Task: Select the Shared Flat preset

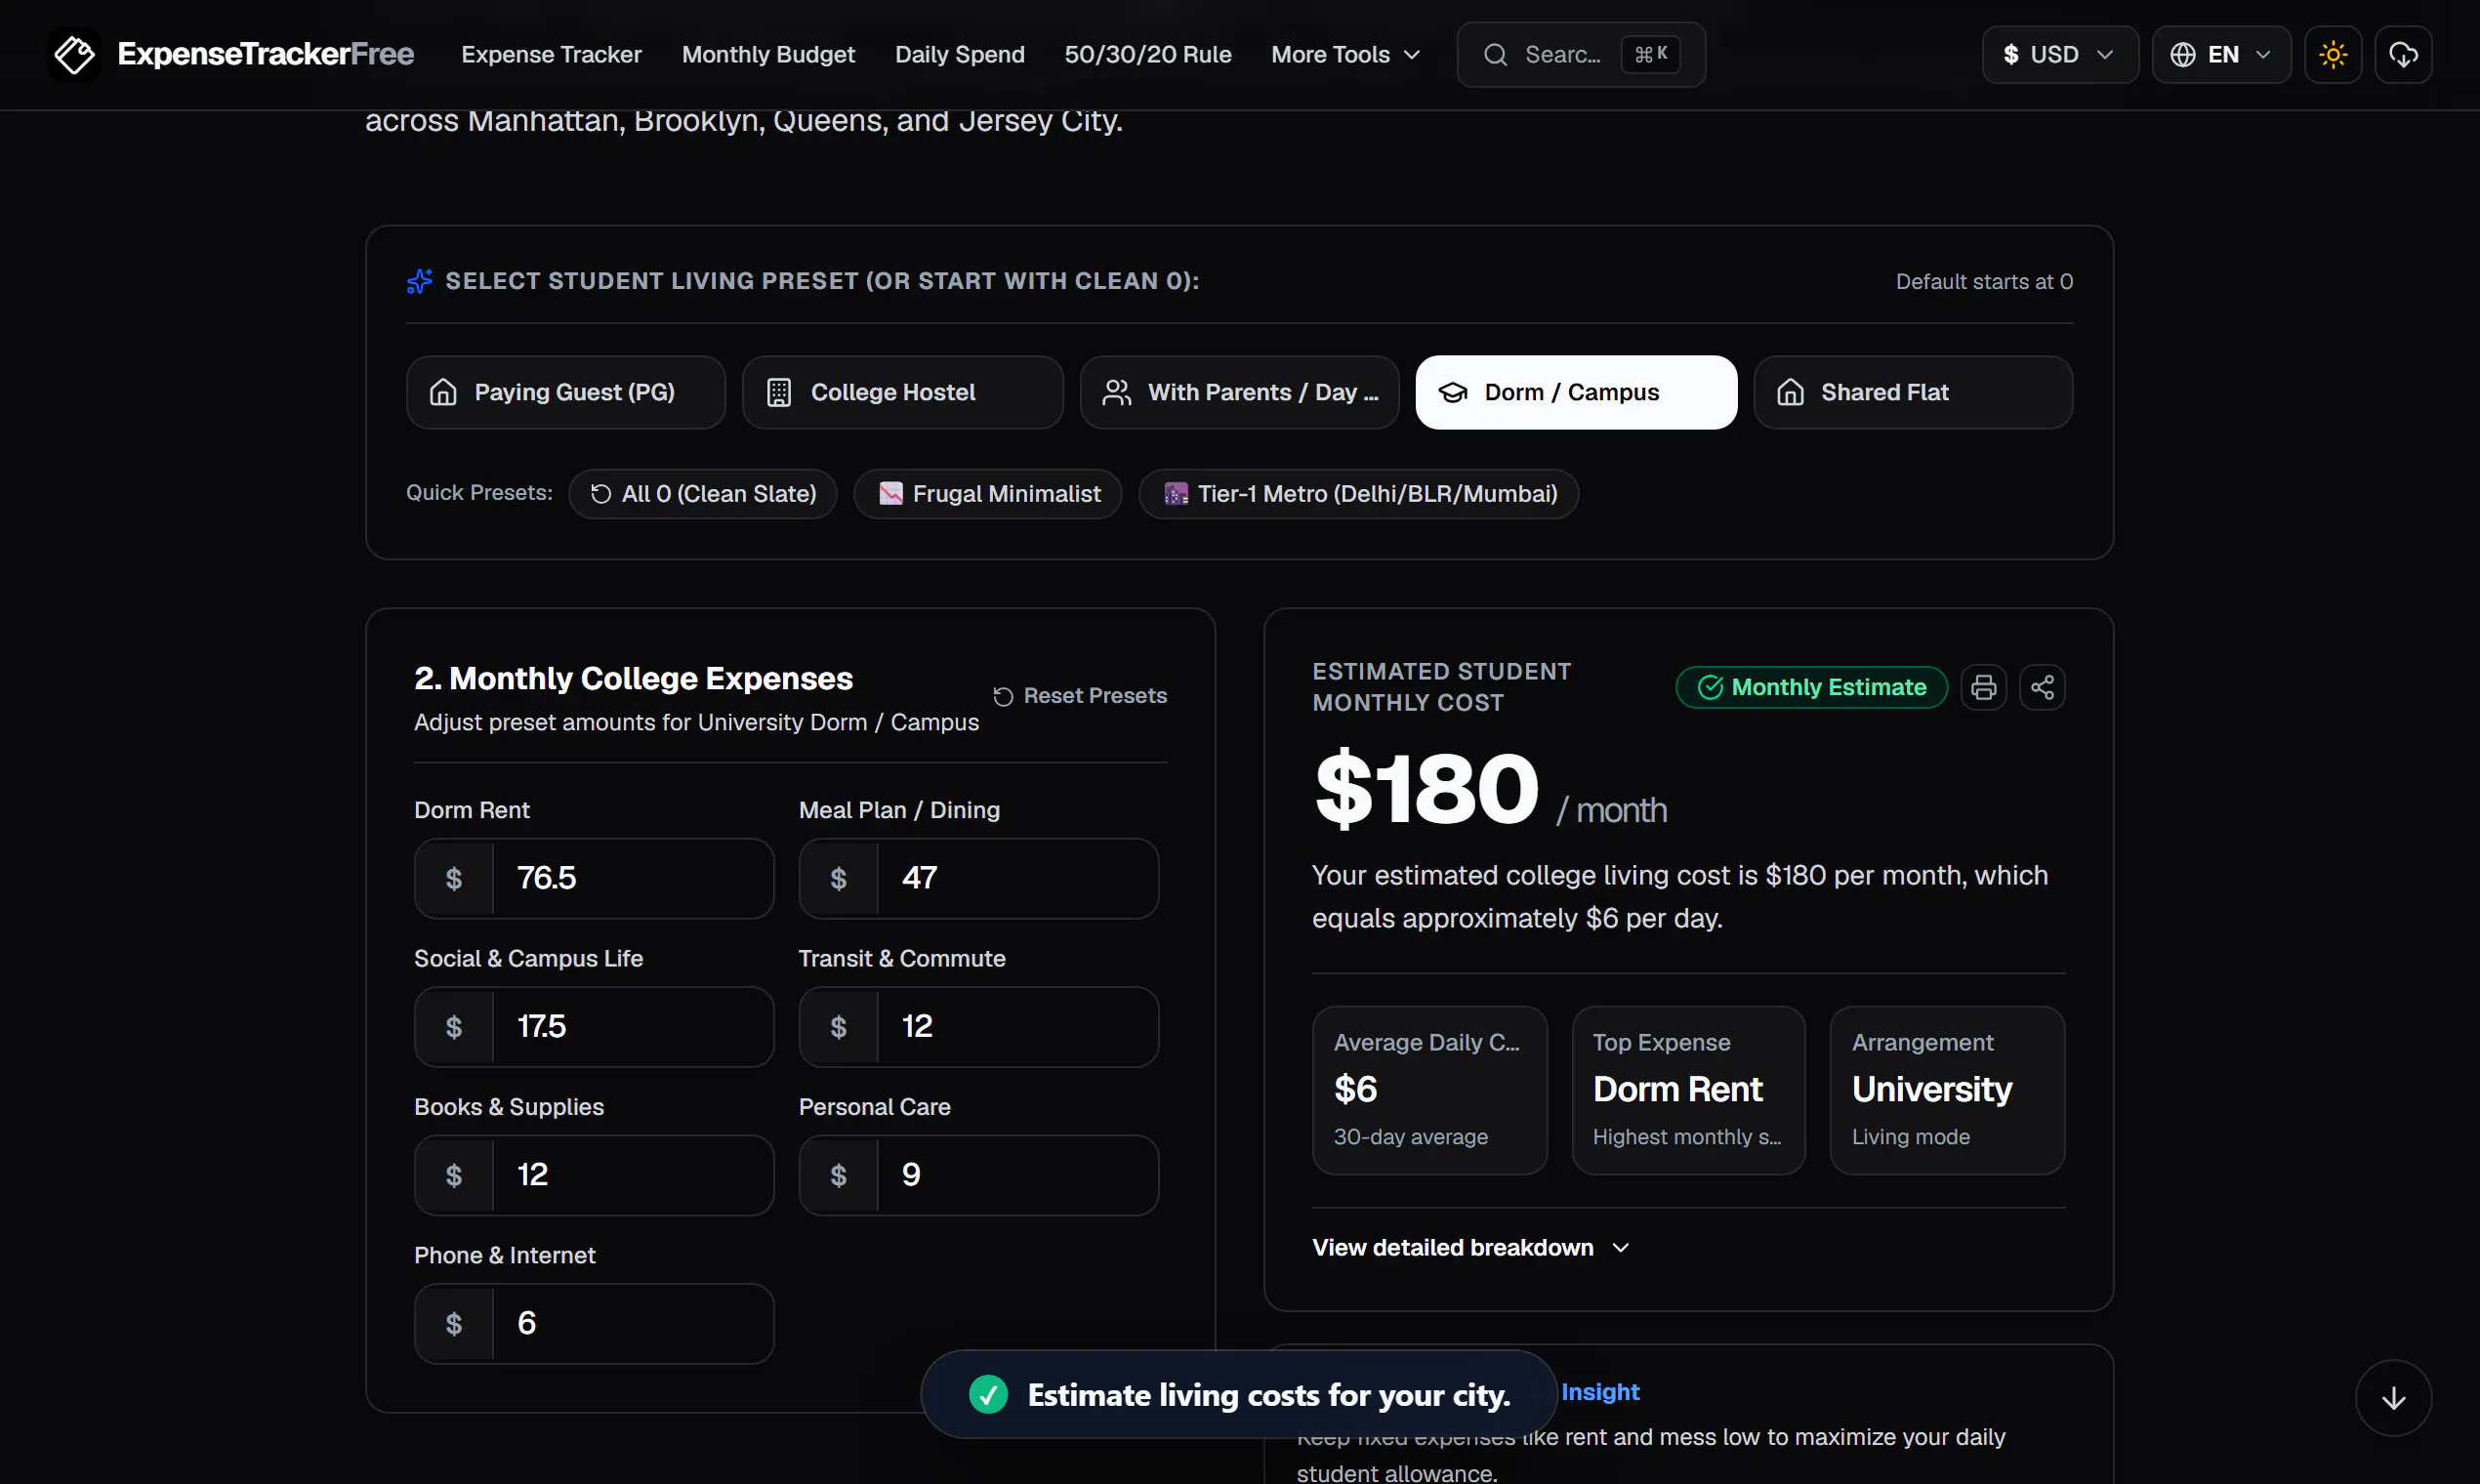Action: pyautogui.click(x=1912, y=392)
